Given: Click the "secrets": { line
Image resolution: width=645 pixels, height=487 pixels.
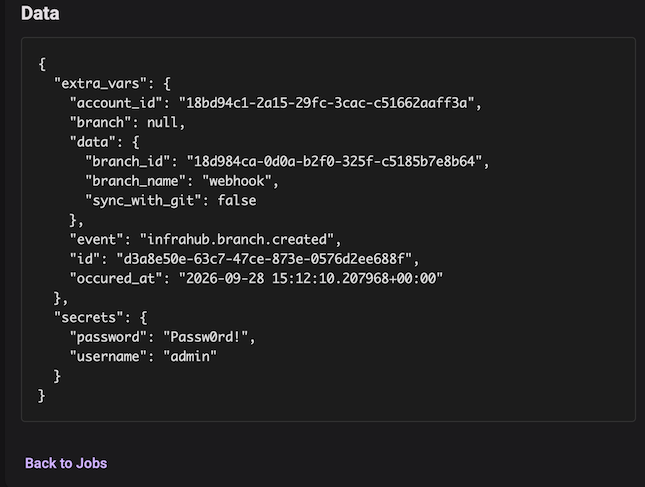Looking at the screenshot, I should [100, 318].
